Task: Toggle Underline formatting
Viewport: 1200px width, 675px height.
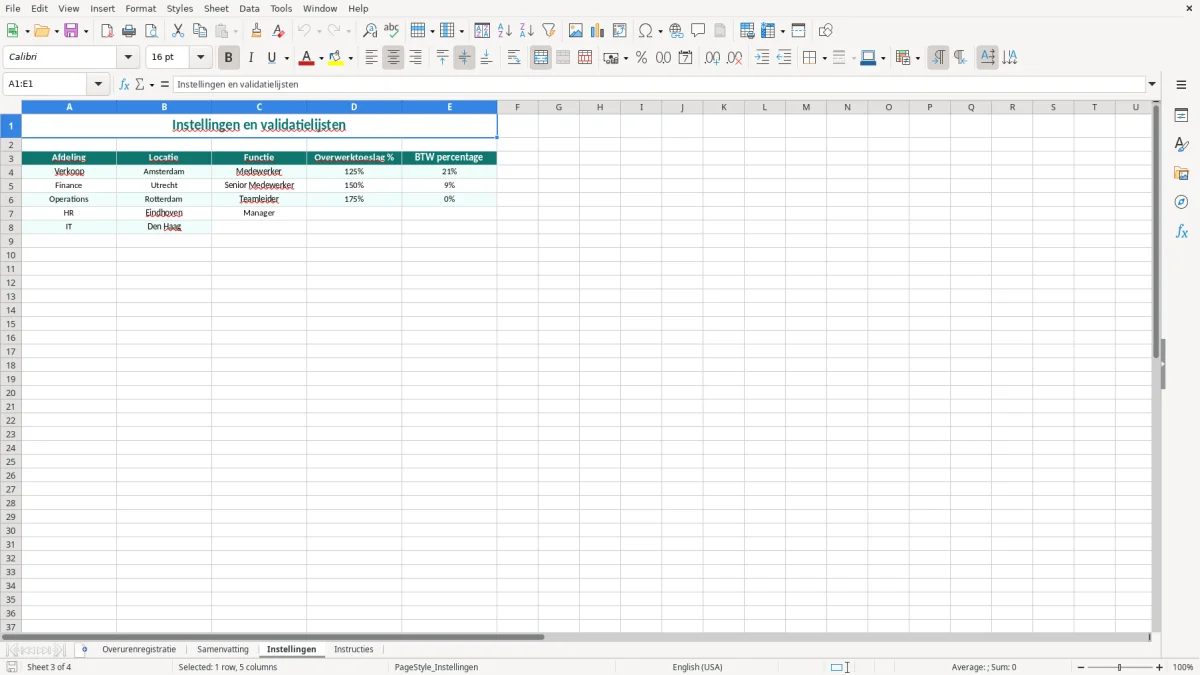Action: click(272, 58)
